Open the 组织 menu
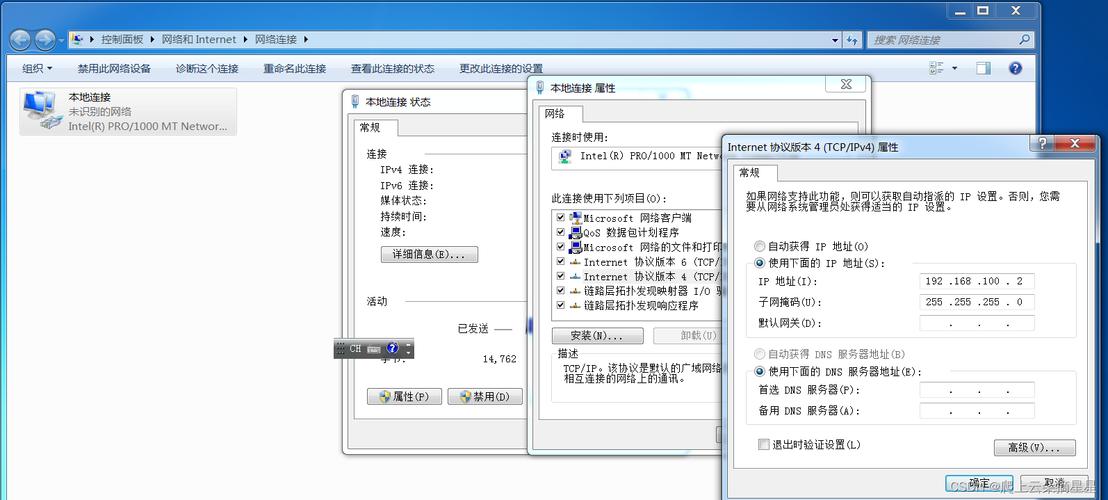 [37, 69]
